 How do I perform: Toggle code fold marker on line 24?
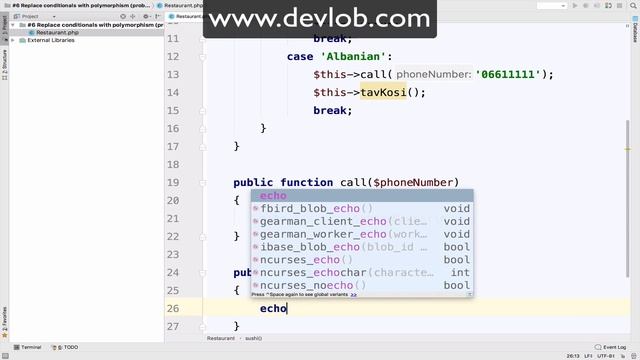coord(202,273)
